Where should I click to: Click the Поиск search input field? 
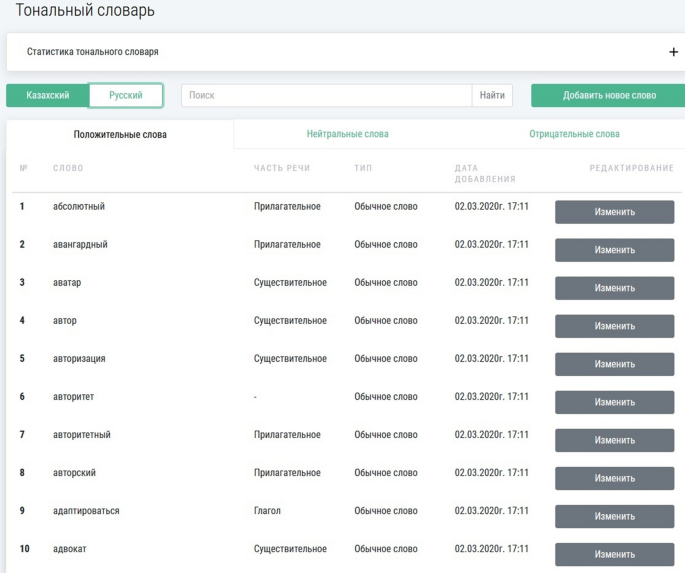tap(325, 95)
